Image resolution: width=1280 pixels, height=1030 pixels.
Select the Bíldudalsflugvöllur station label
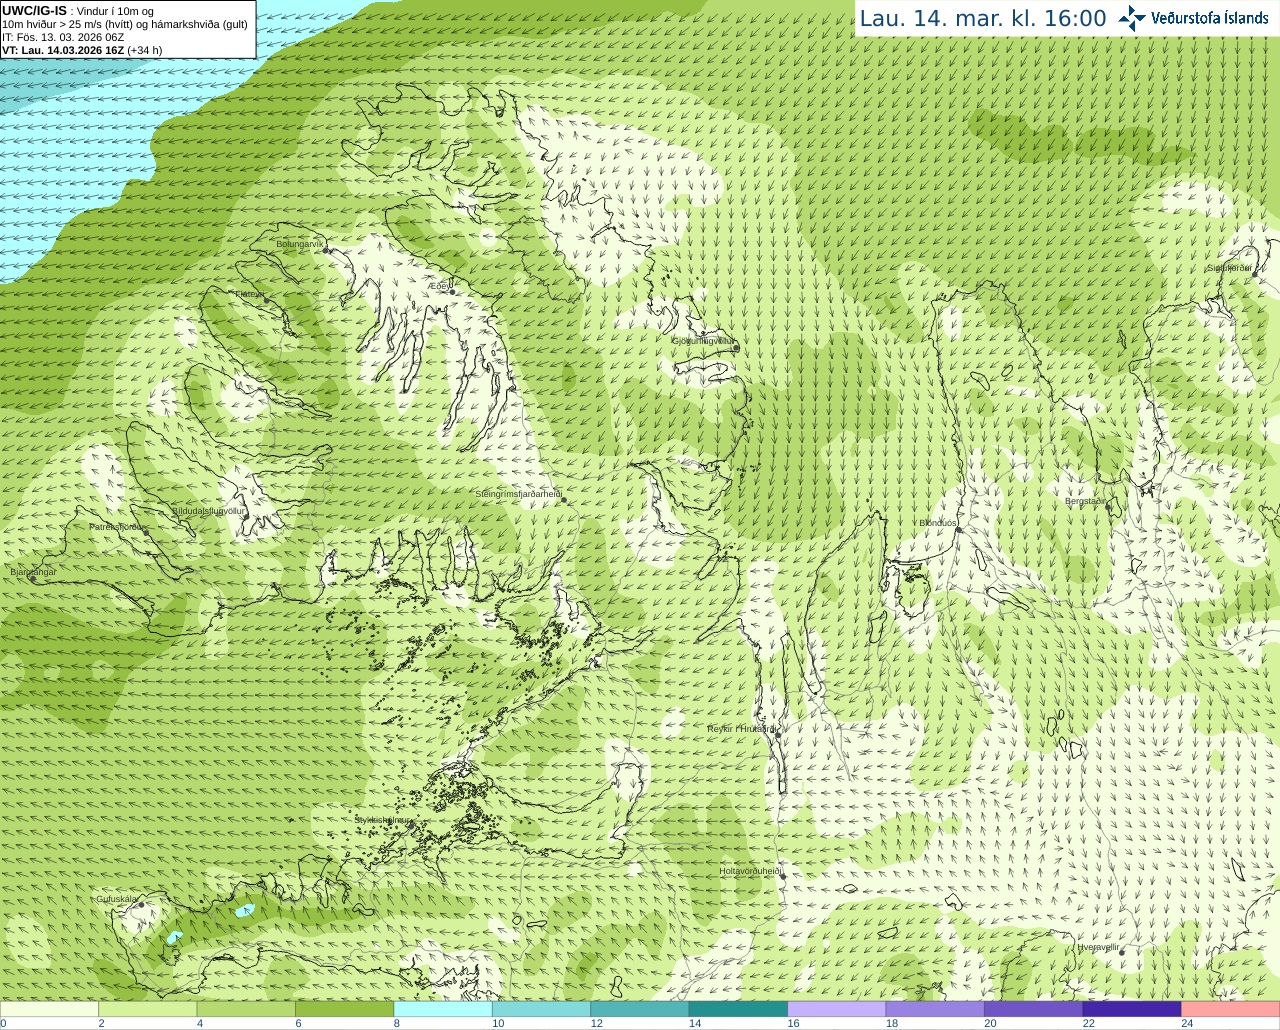pos(208,510)
